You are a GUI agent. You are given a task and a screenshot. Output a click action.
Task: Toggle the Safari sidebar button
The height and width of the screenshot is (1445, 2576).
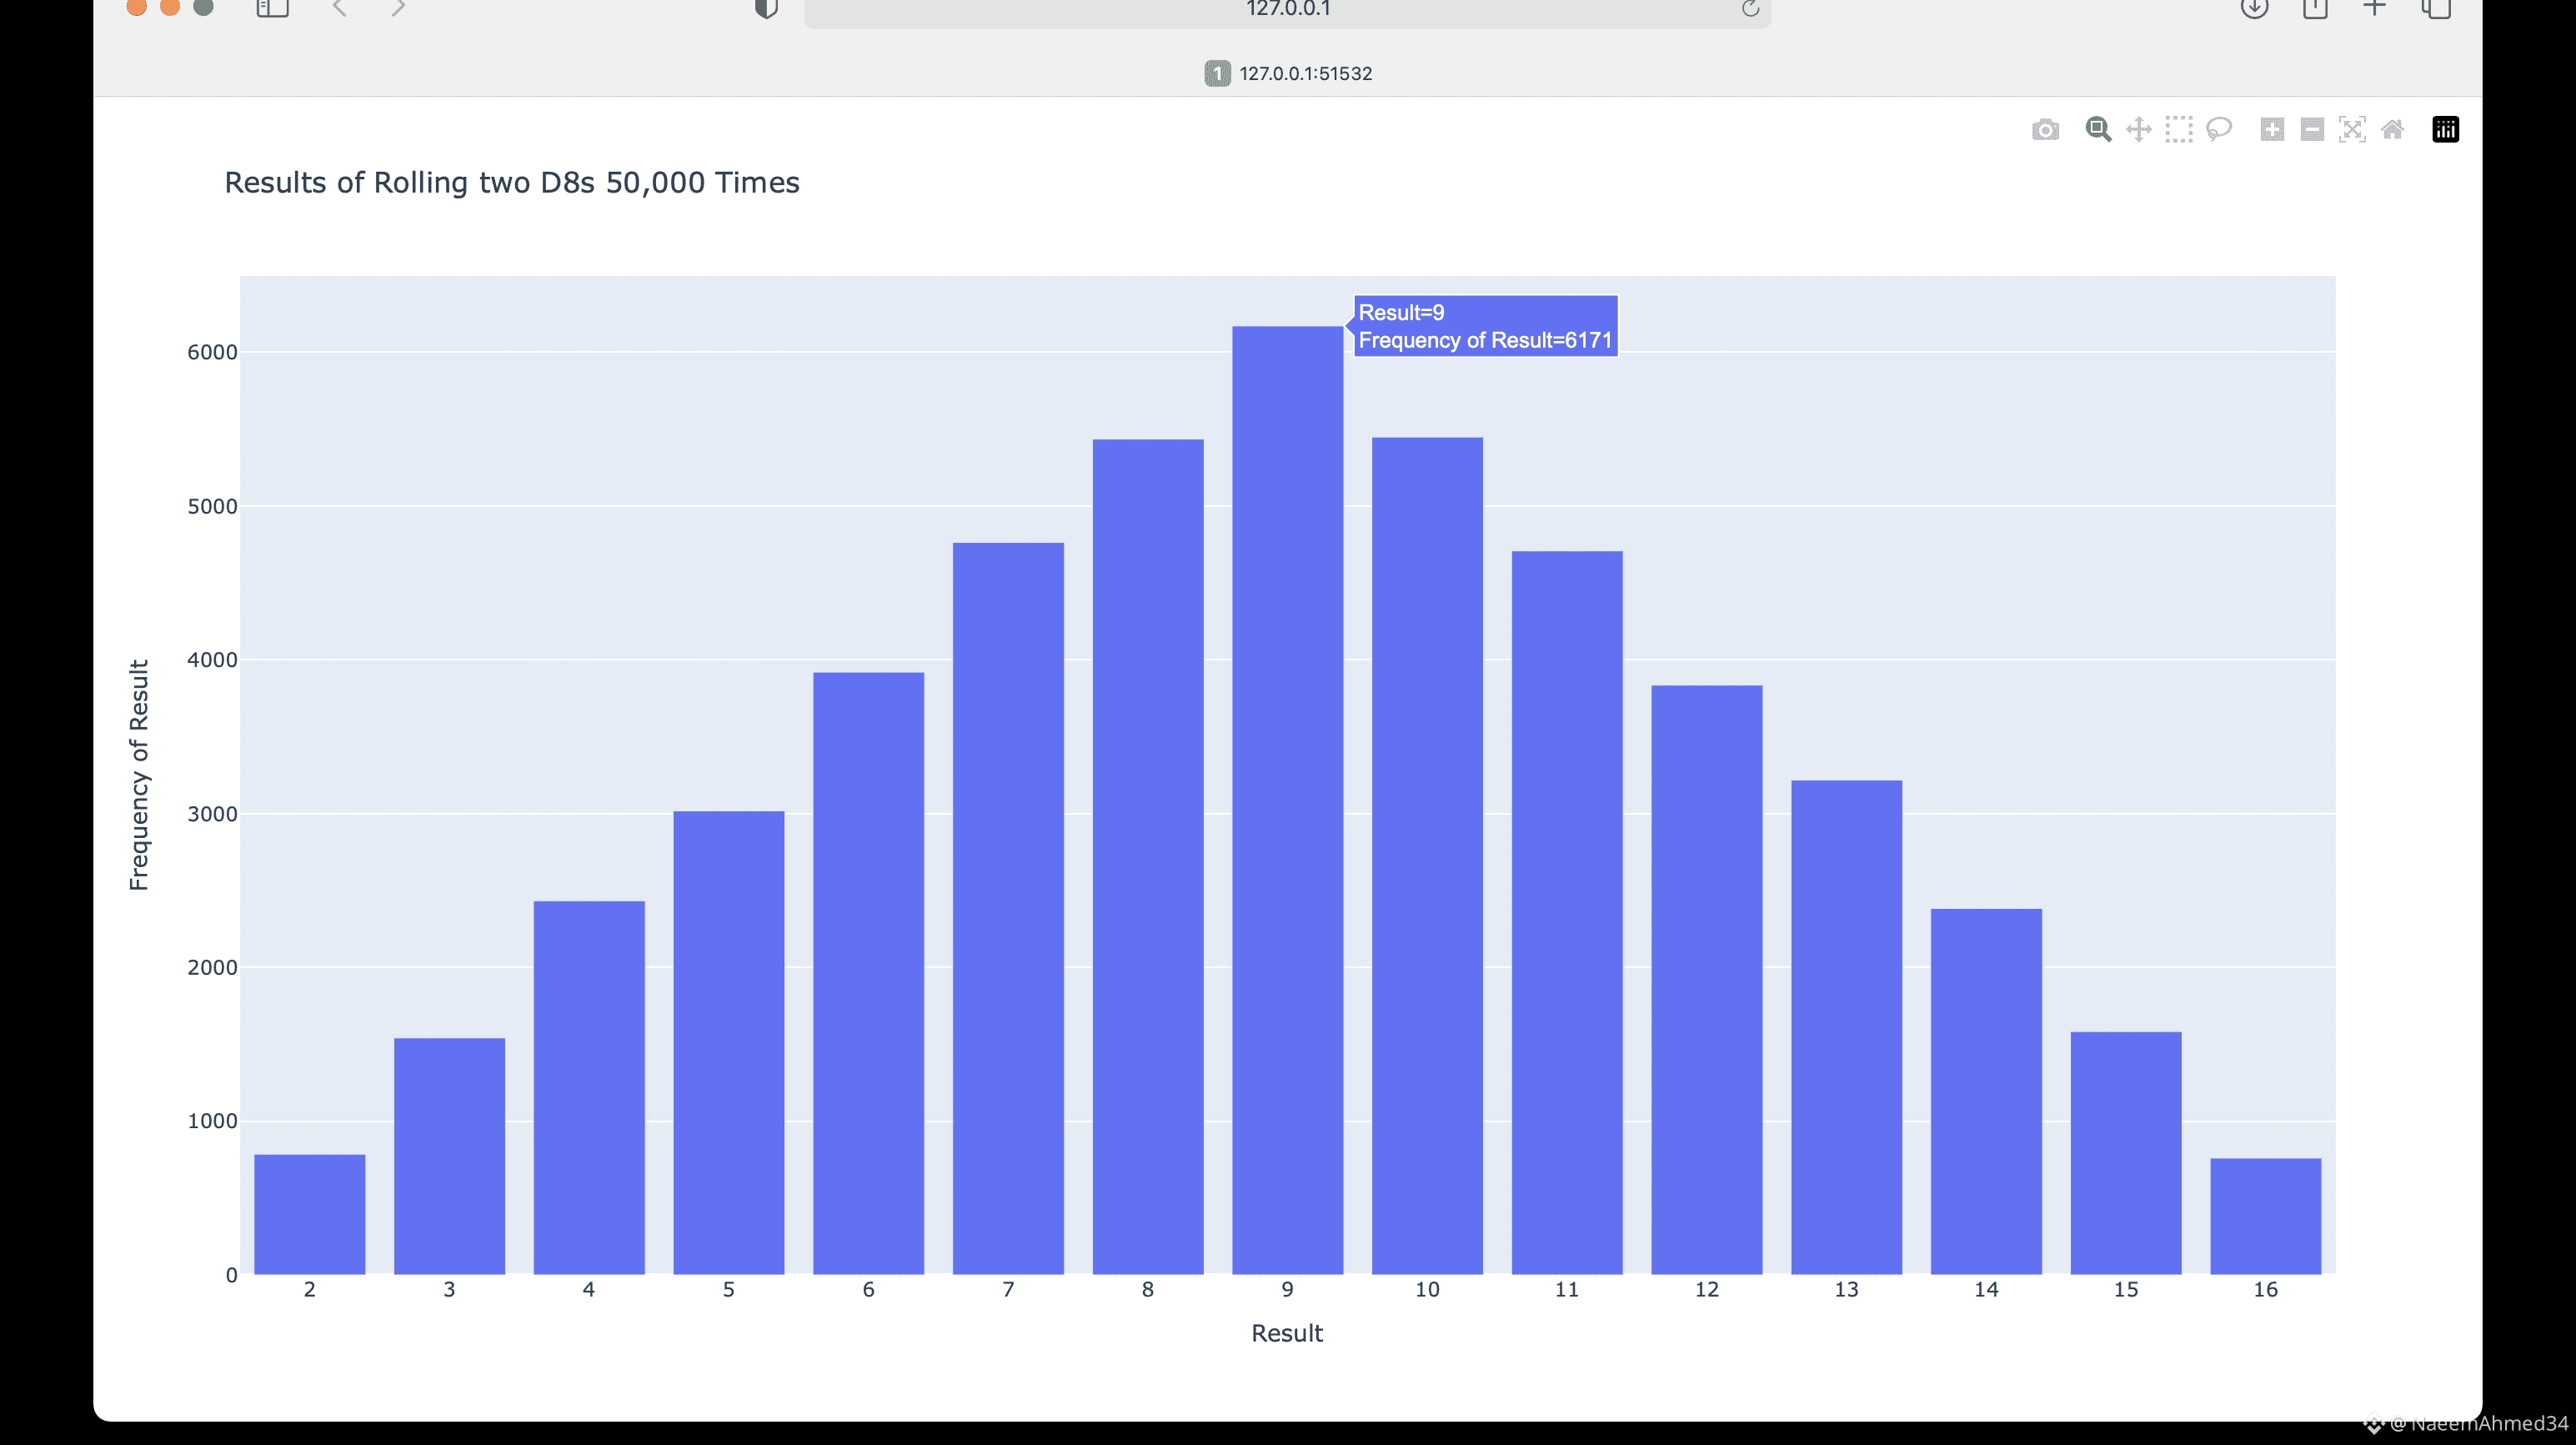[x=272, y=9]
